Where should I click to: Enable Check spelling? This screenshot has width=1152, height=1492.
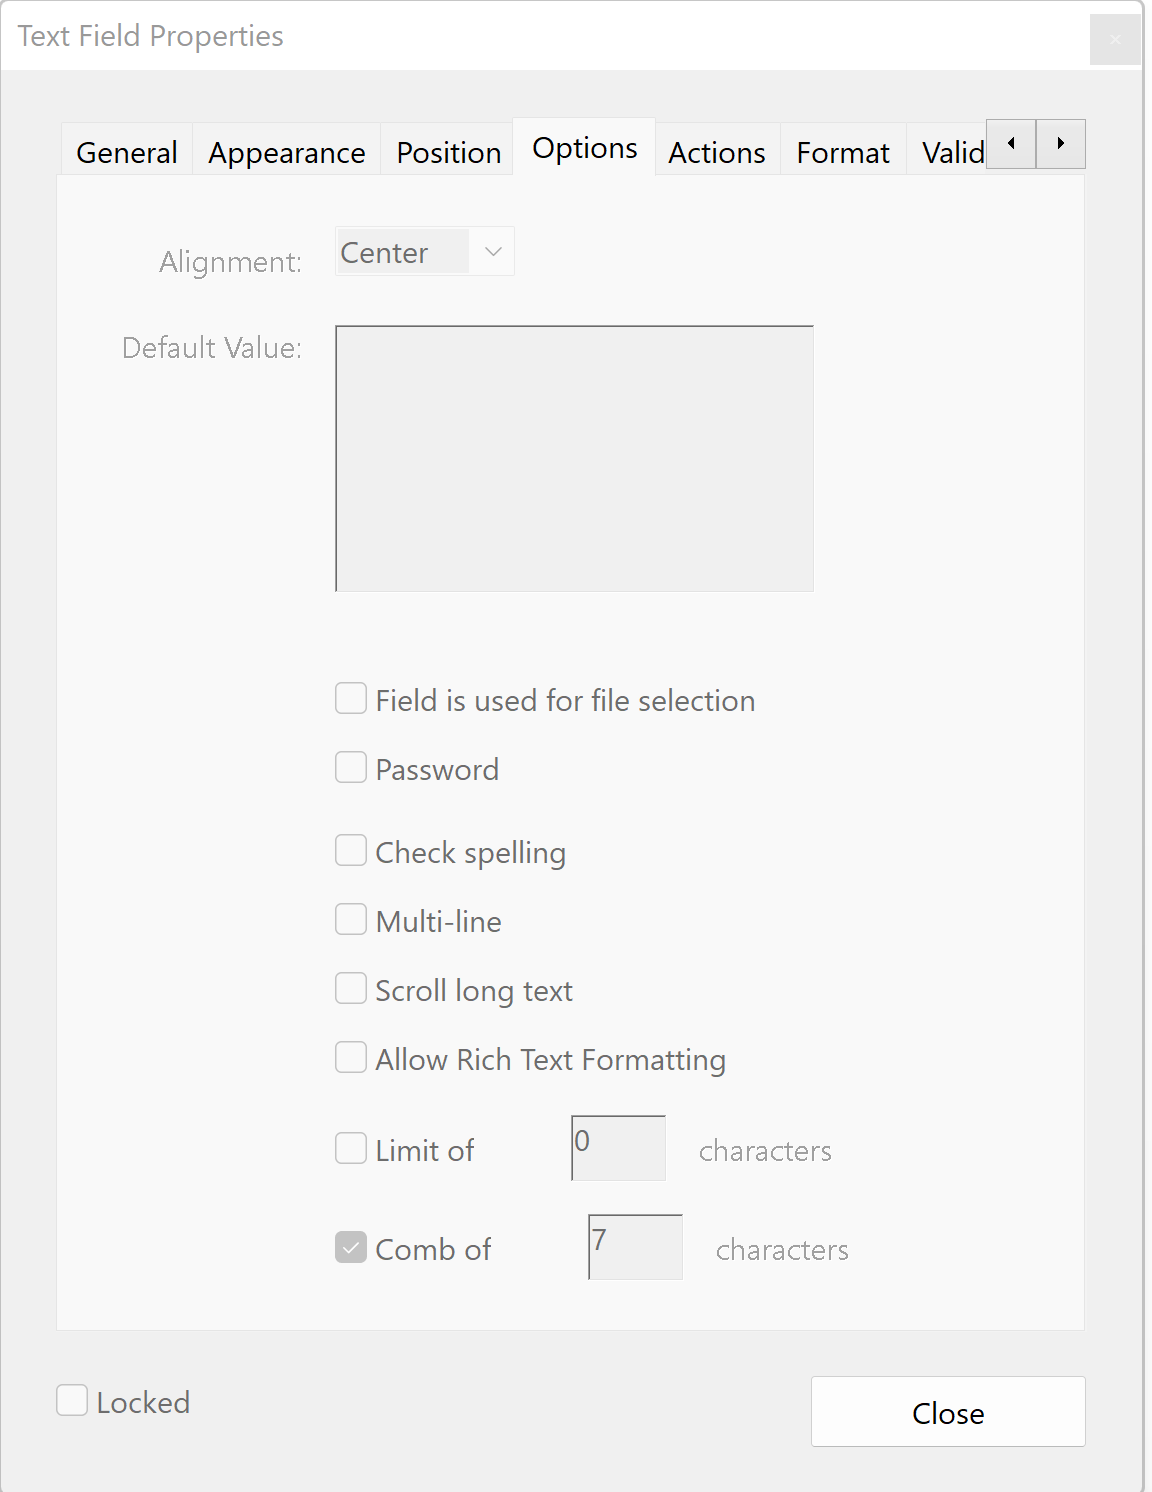click(351, 850)
